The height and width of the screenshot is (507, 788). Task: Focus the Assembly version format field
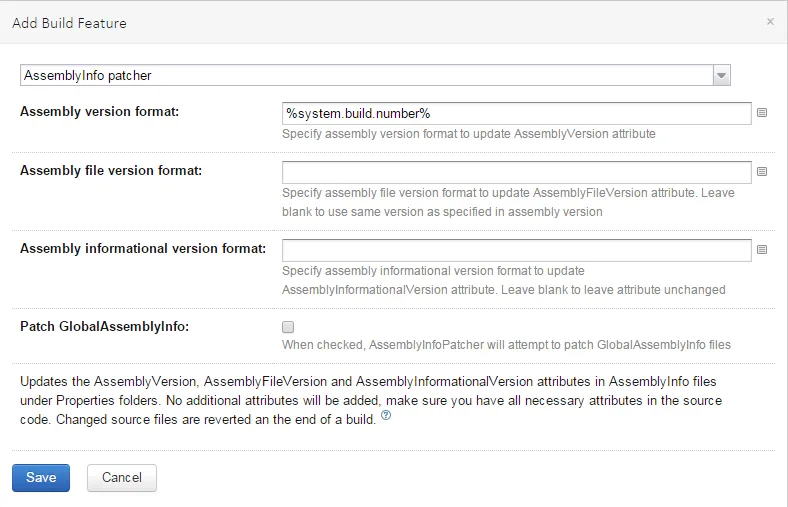point(516,113)
